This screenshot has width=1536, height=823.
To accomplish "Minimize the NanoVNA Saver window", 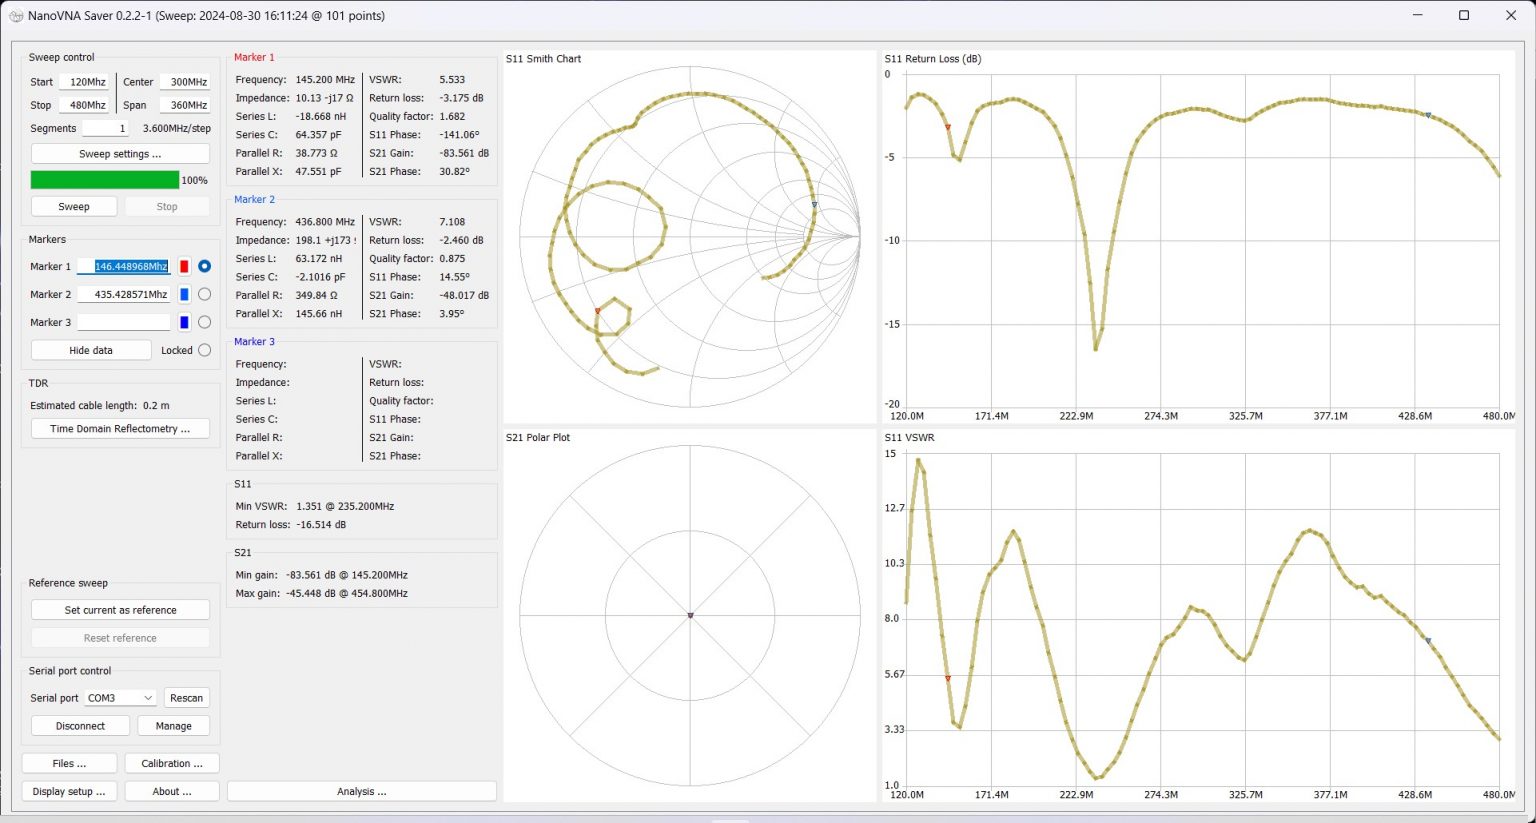I will tap(1417, 15).
